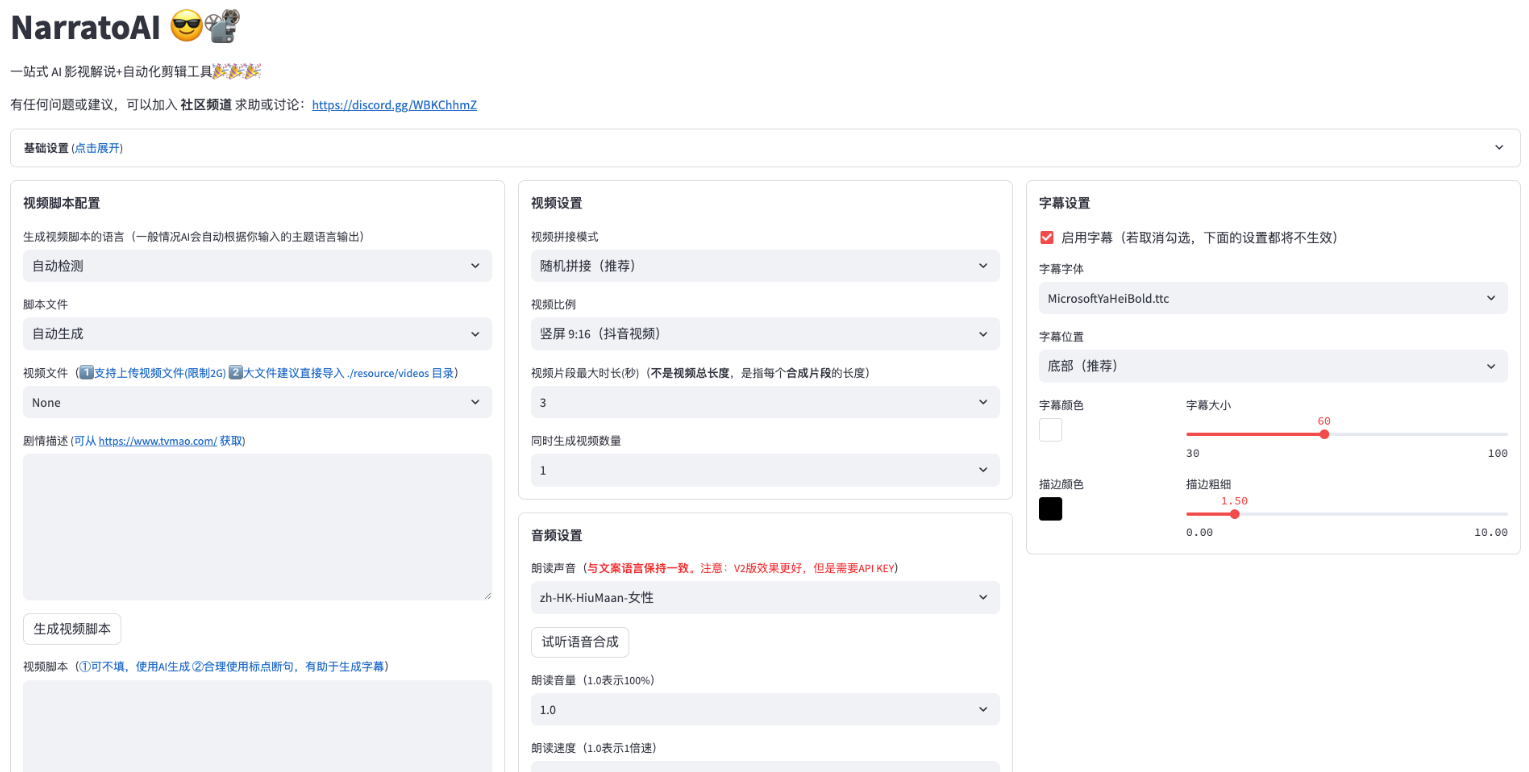Image resolution: width=1529 pixels, height=772 pixels.
Task: Open the 朗读声音 dropdown showing zh-HK-HiuMaan
Action: [x=765, y=598]
